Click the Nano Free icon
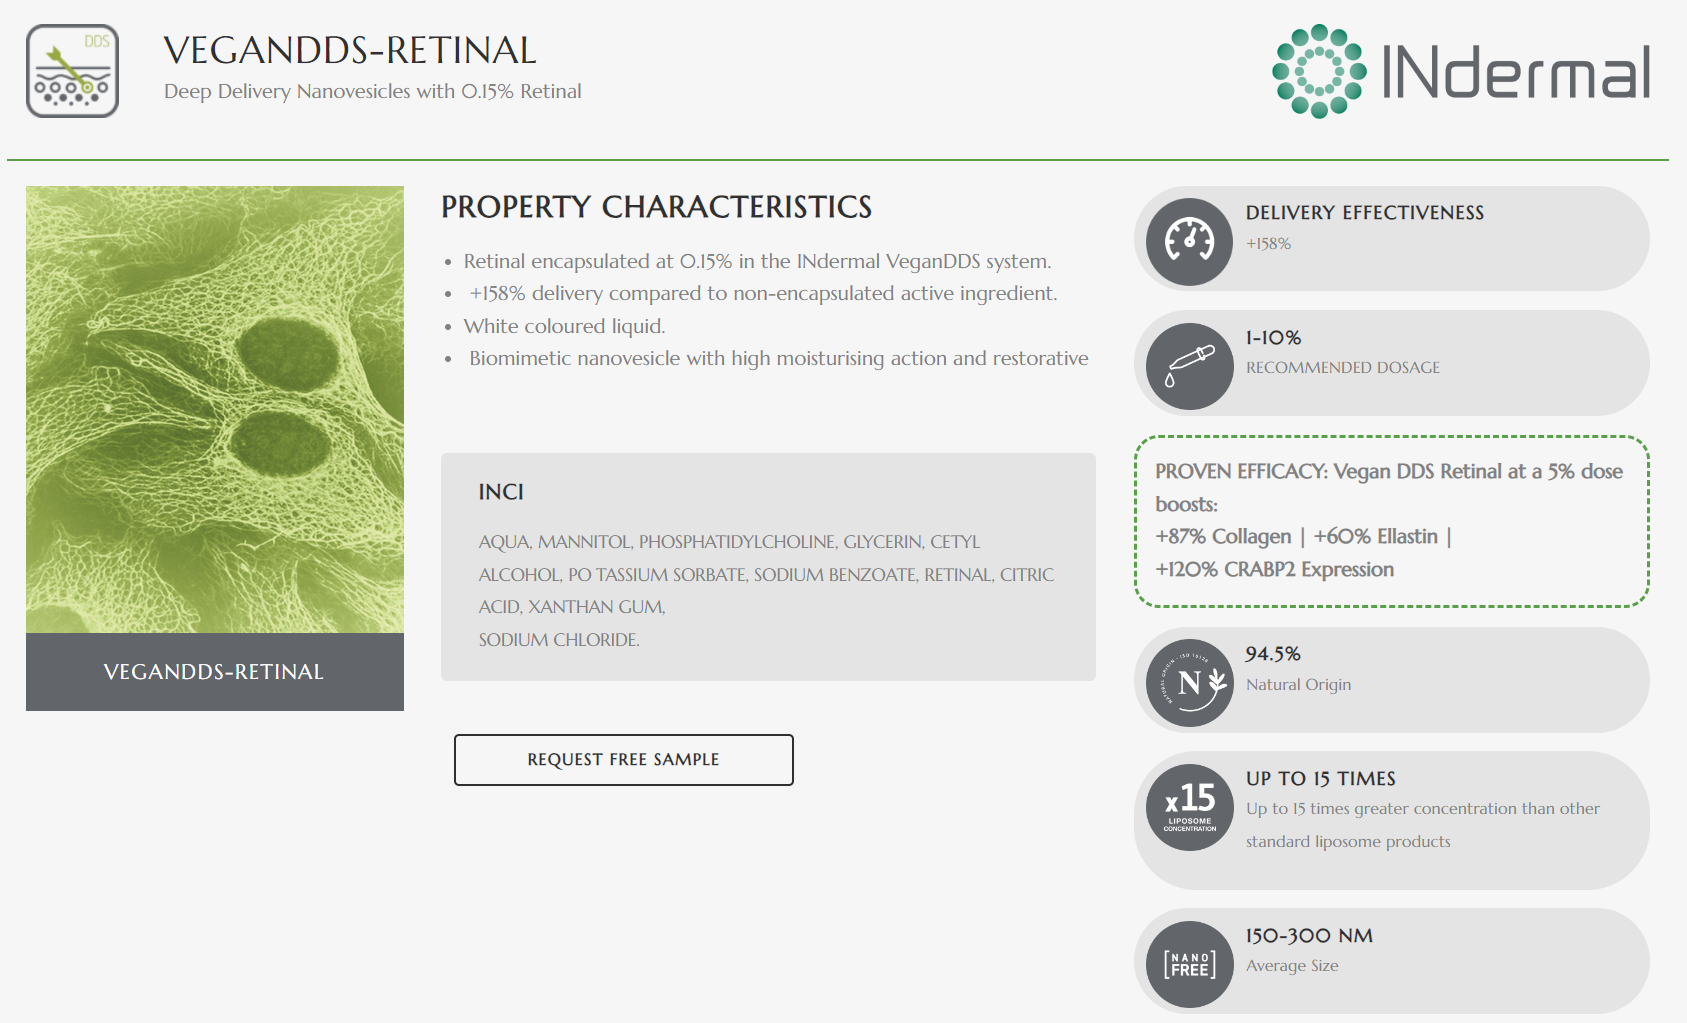The image size is (1687, 1023). (1189, 964)
